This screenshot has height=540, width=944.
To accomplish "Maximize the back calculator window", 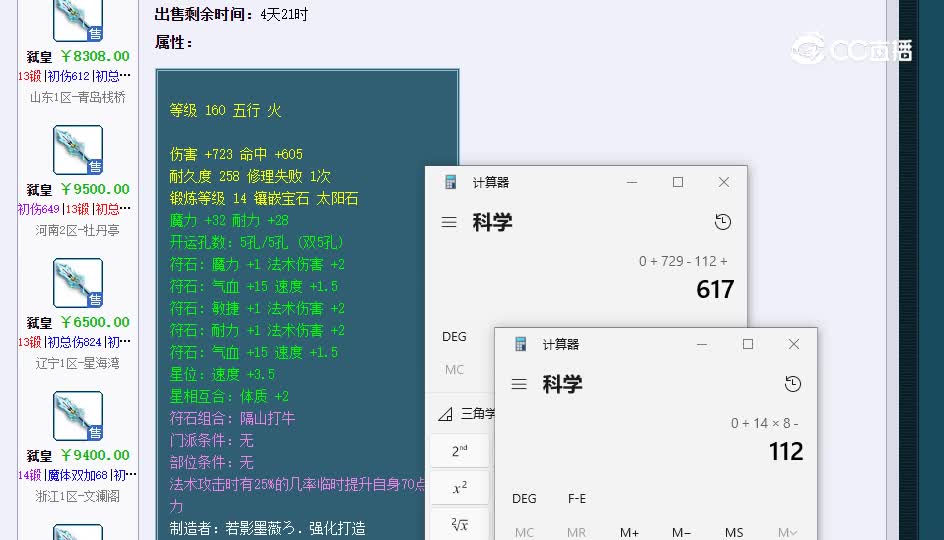I will point(678,182).
